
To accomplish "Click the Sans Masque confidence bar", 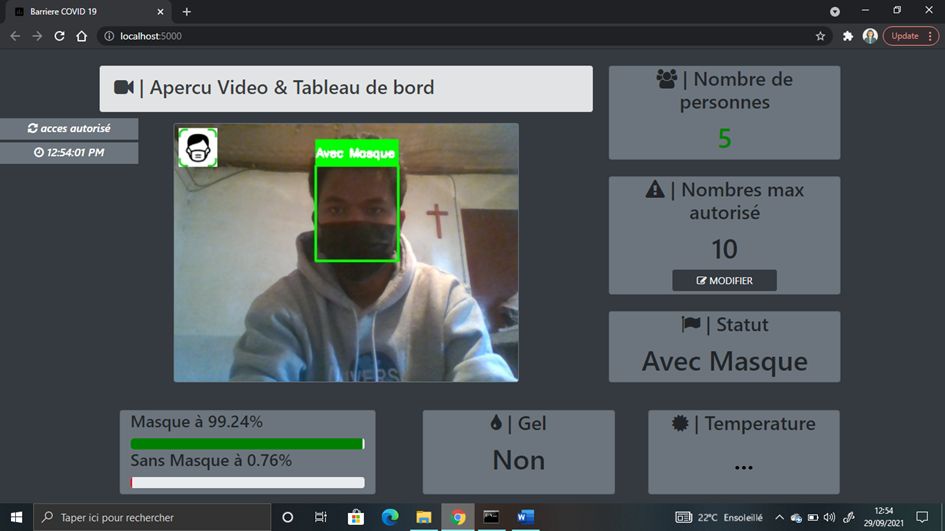I will tap(247, 482).
